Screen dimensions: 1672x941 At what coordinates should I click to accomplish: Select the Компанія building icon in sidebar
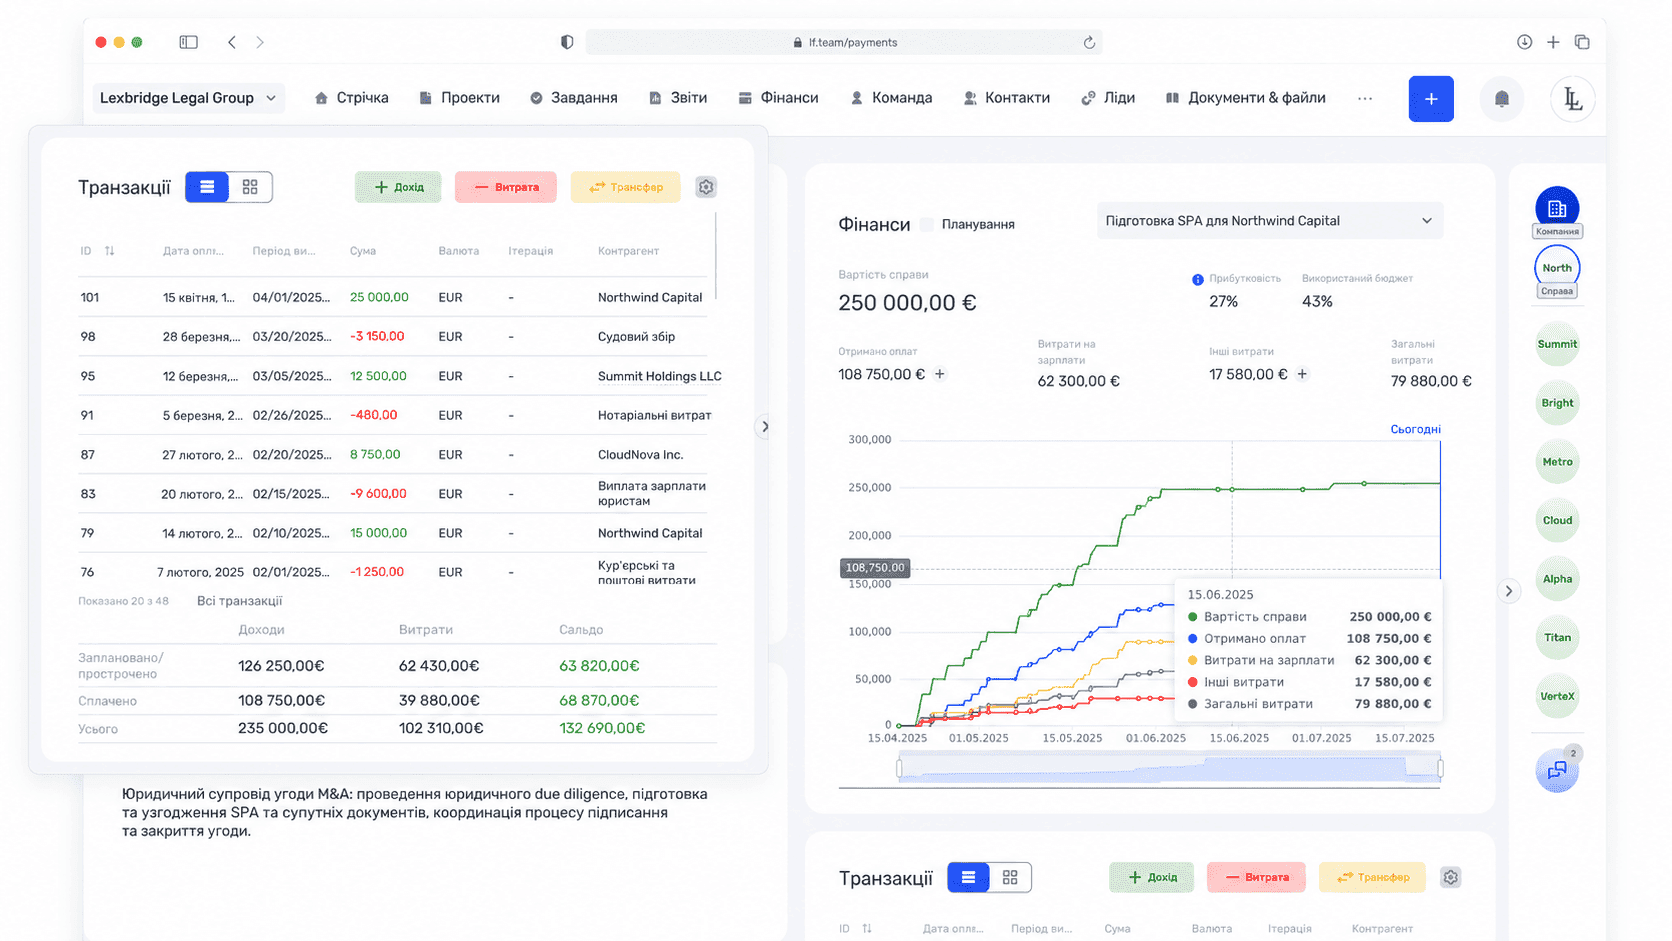(1557, 209)
